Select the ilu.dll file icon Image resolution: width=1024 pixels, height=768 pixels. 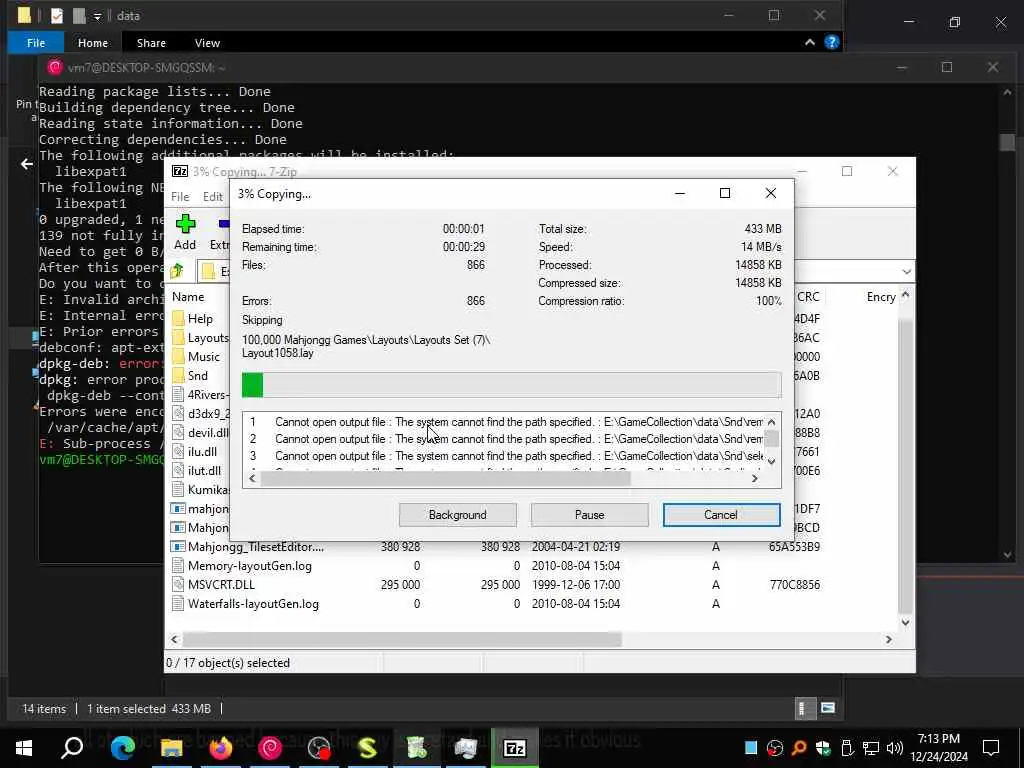pyautogui.click(x=178, y=451)
